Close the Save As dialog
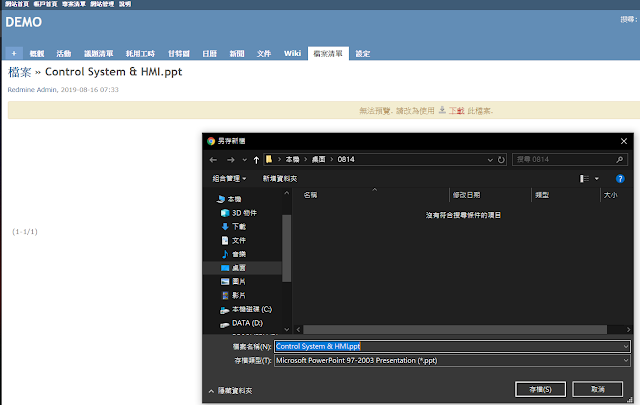 point(624,141)
